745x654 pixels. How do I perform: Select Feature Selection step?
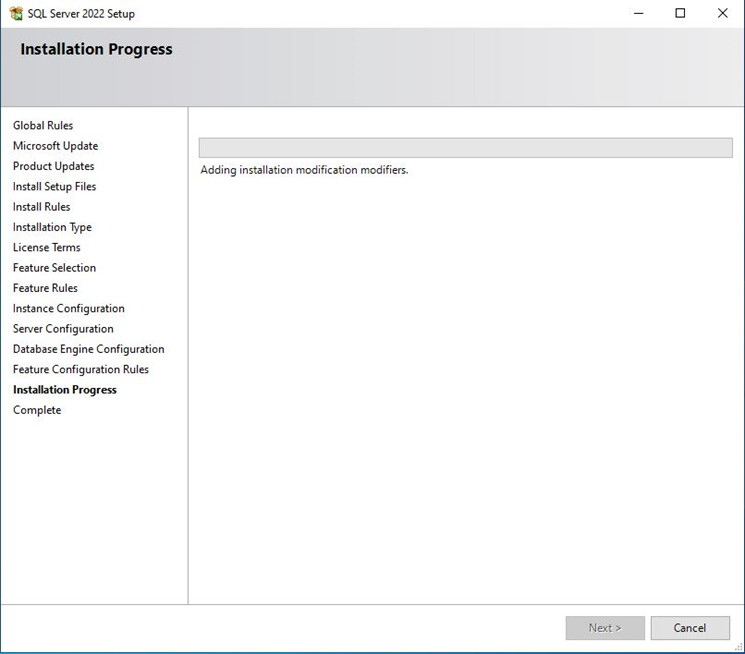55,268
